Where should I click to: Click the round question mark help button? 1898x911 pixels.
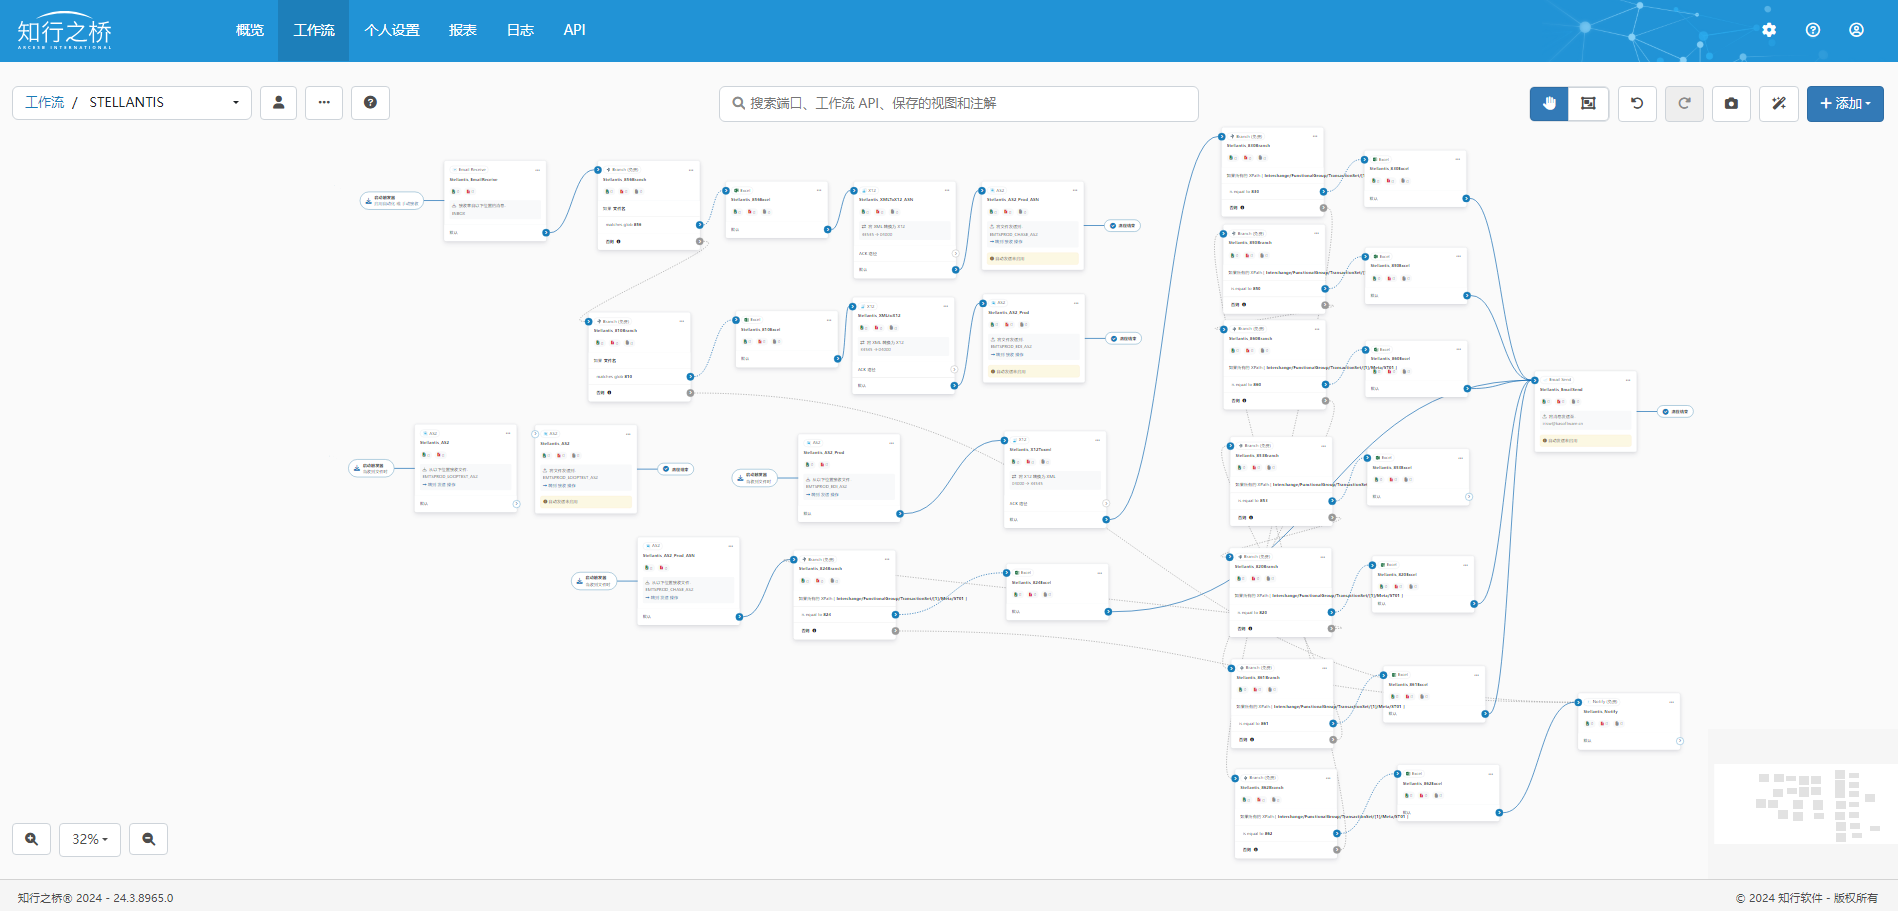[370, 103]
